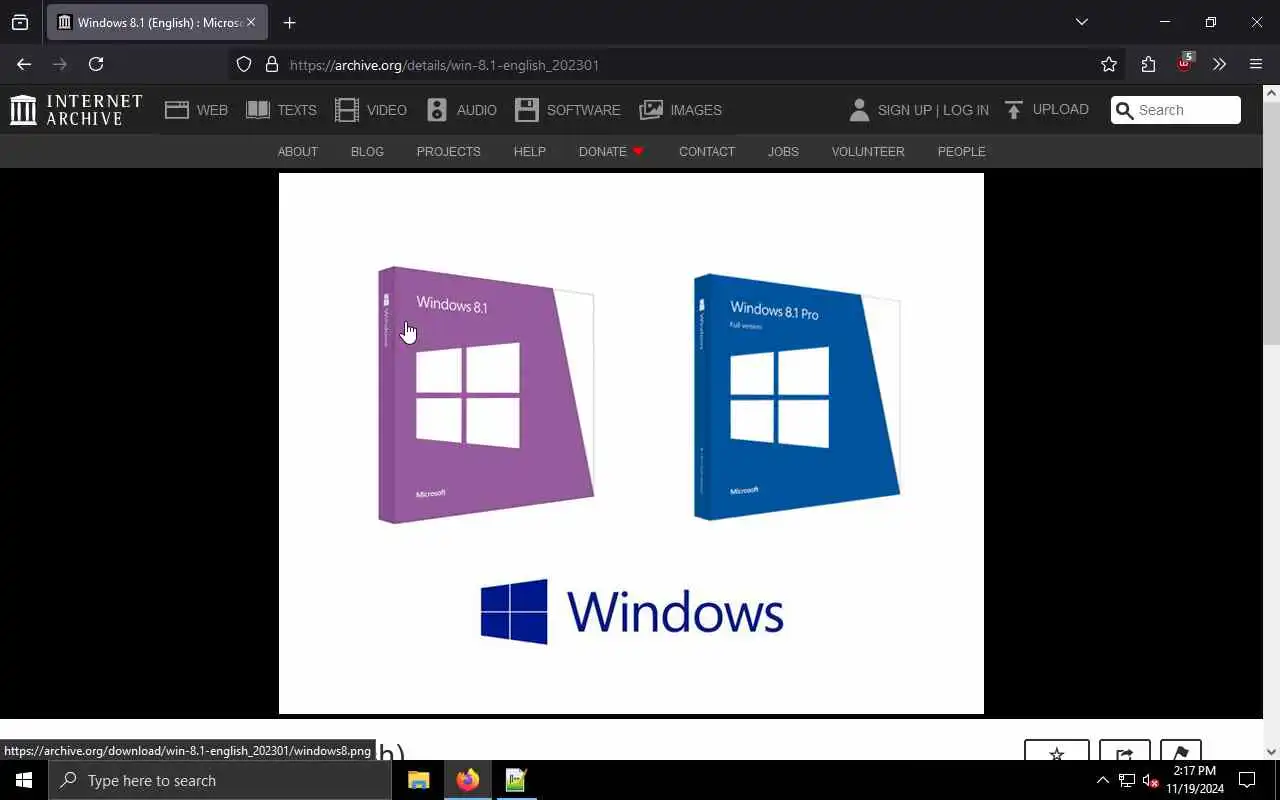Screen dimensions: 1280x800
Task: Open the IMAGES media section
Action: click(681, 110)
